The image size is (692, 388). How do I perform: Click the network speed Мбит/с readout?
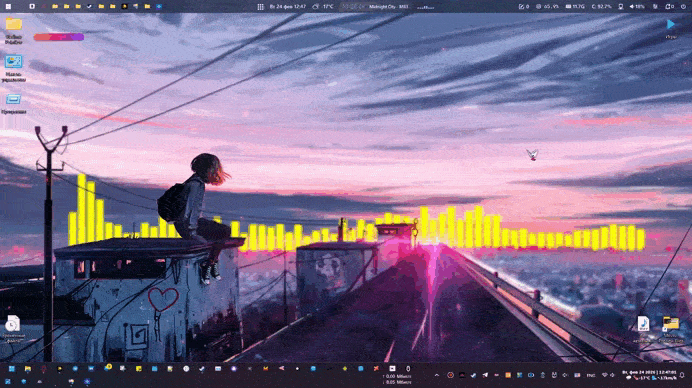click(x=397, y=379)
